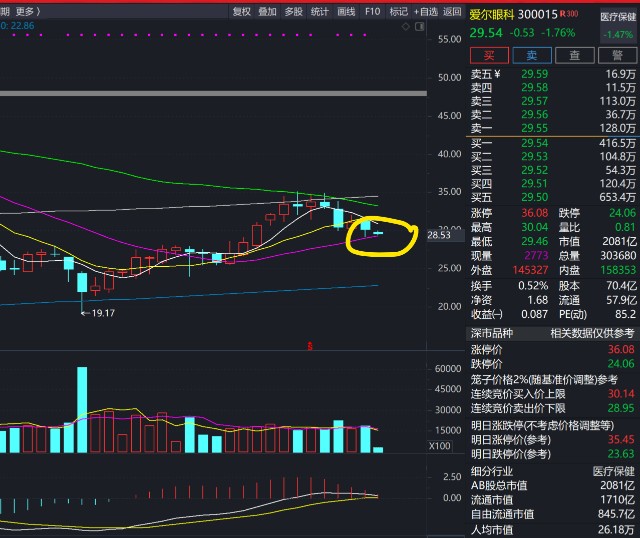The image size is (640, 538).
Task: Open the 复权 price adjustment menu
Action: click(x=241, y=12)
